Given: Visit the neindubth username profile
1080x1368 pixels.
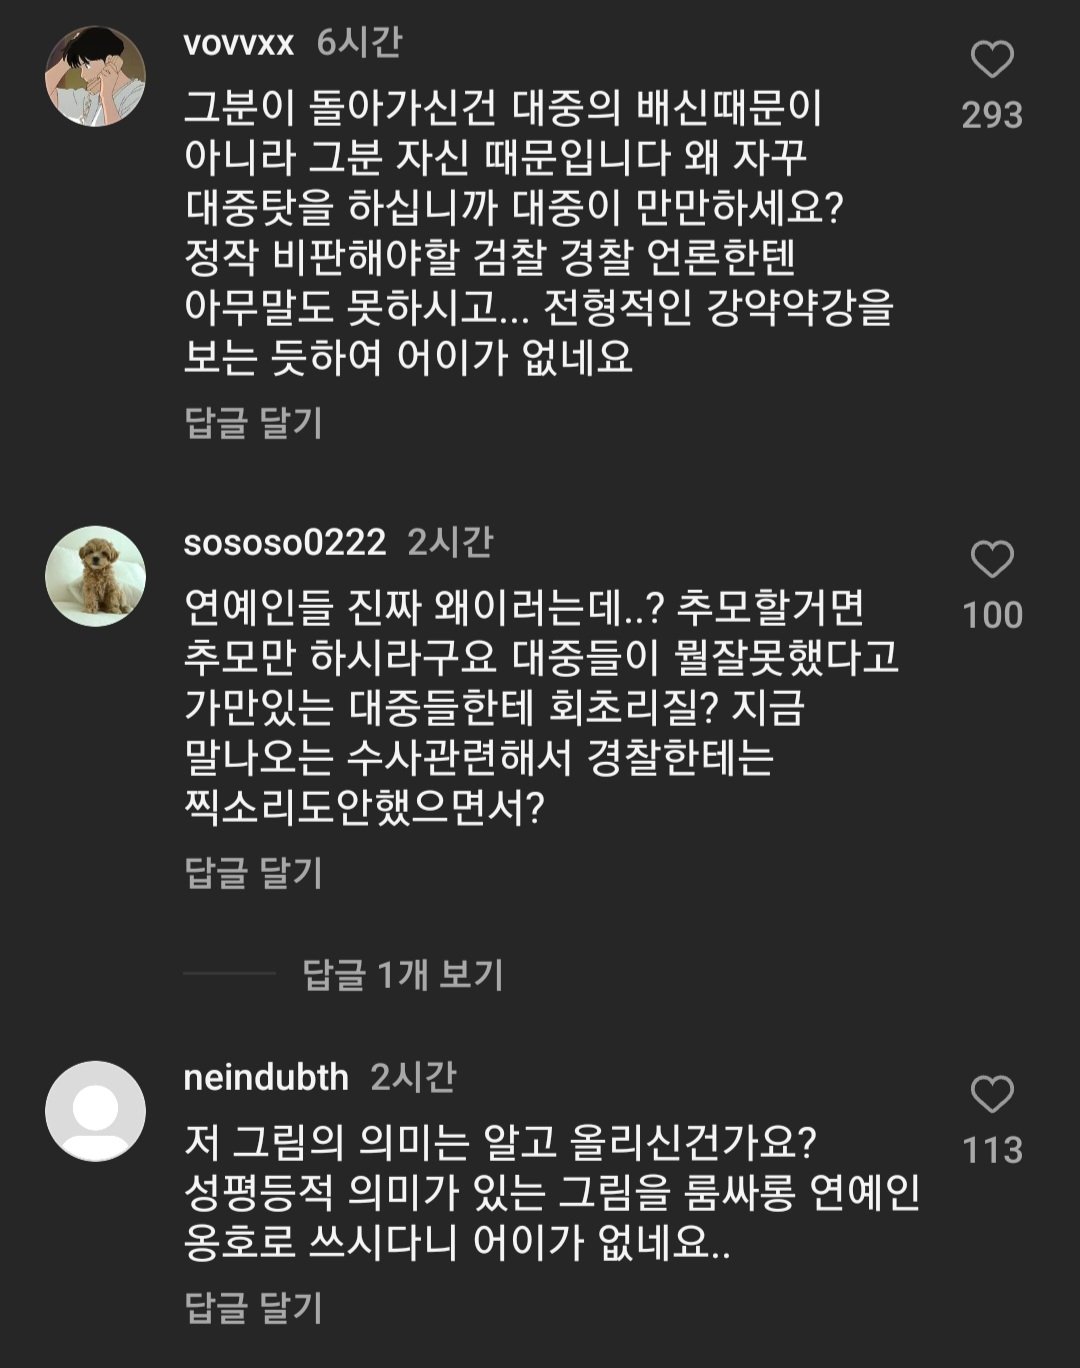Looking at the screenshot, I should click(x=266, y=1077).
